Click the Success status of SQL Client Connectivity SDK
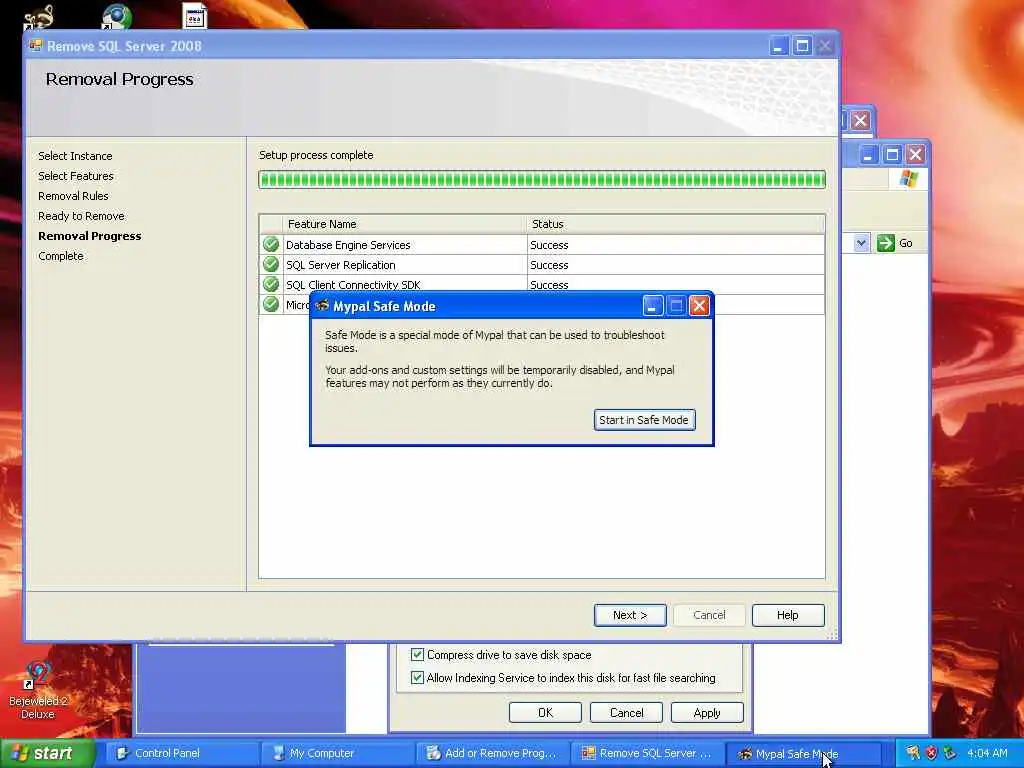Viewport: 1024px width, 768px height. click(549, 285)
